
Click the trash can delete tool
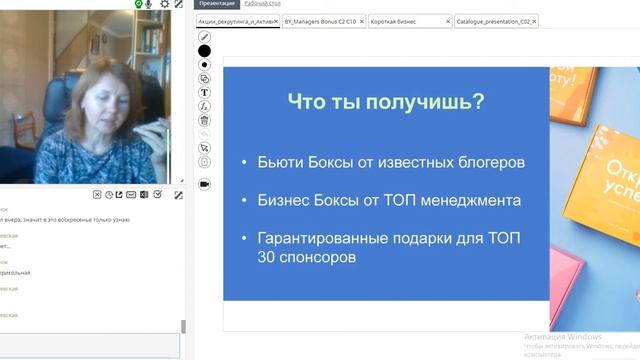[x=204, y=120]
